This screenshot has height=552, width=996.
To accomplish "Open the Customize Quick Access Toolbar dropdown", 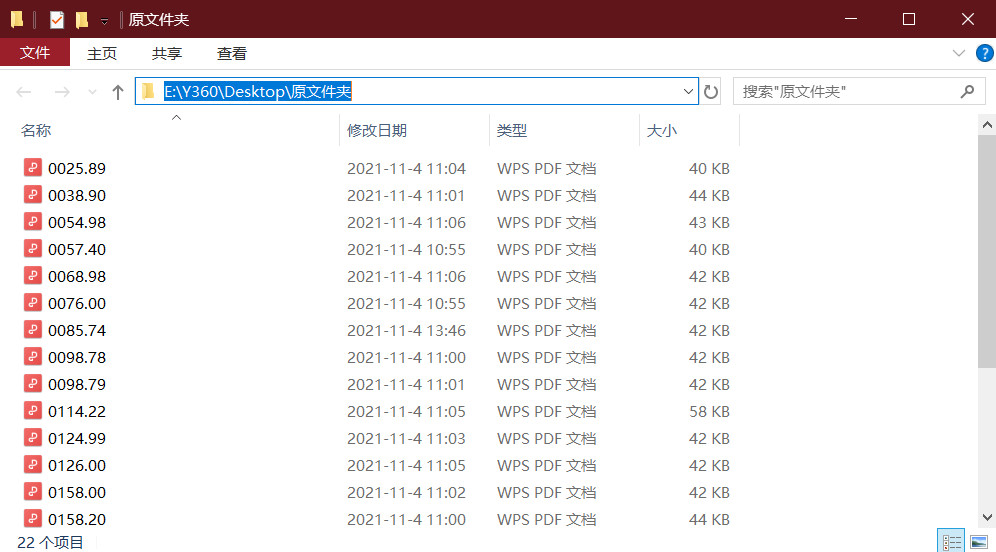I will click(x=104, y=21).
